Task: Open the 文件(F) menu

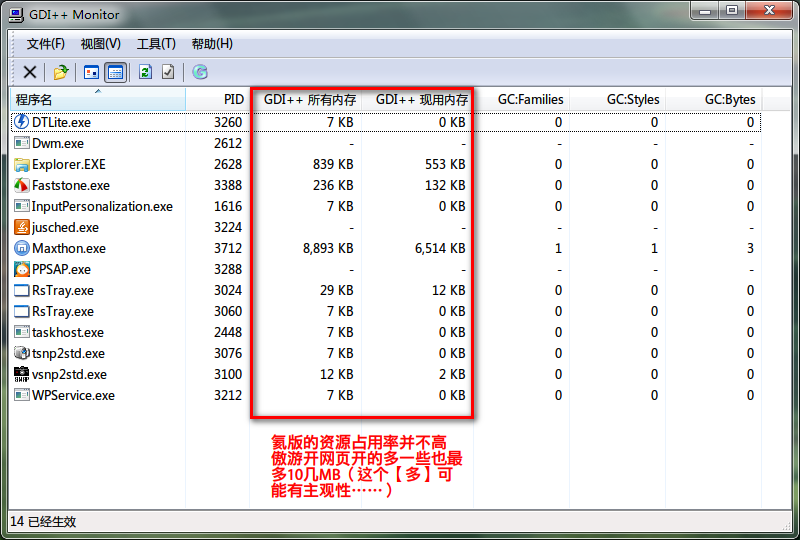Action: tap(45, 44)
